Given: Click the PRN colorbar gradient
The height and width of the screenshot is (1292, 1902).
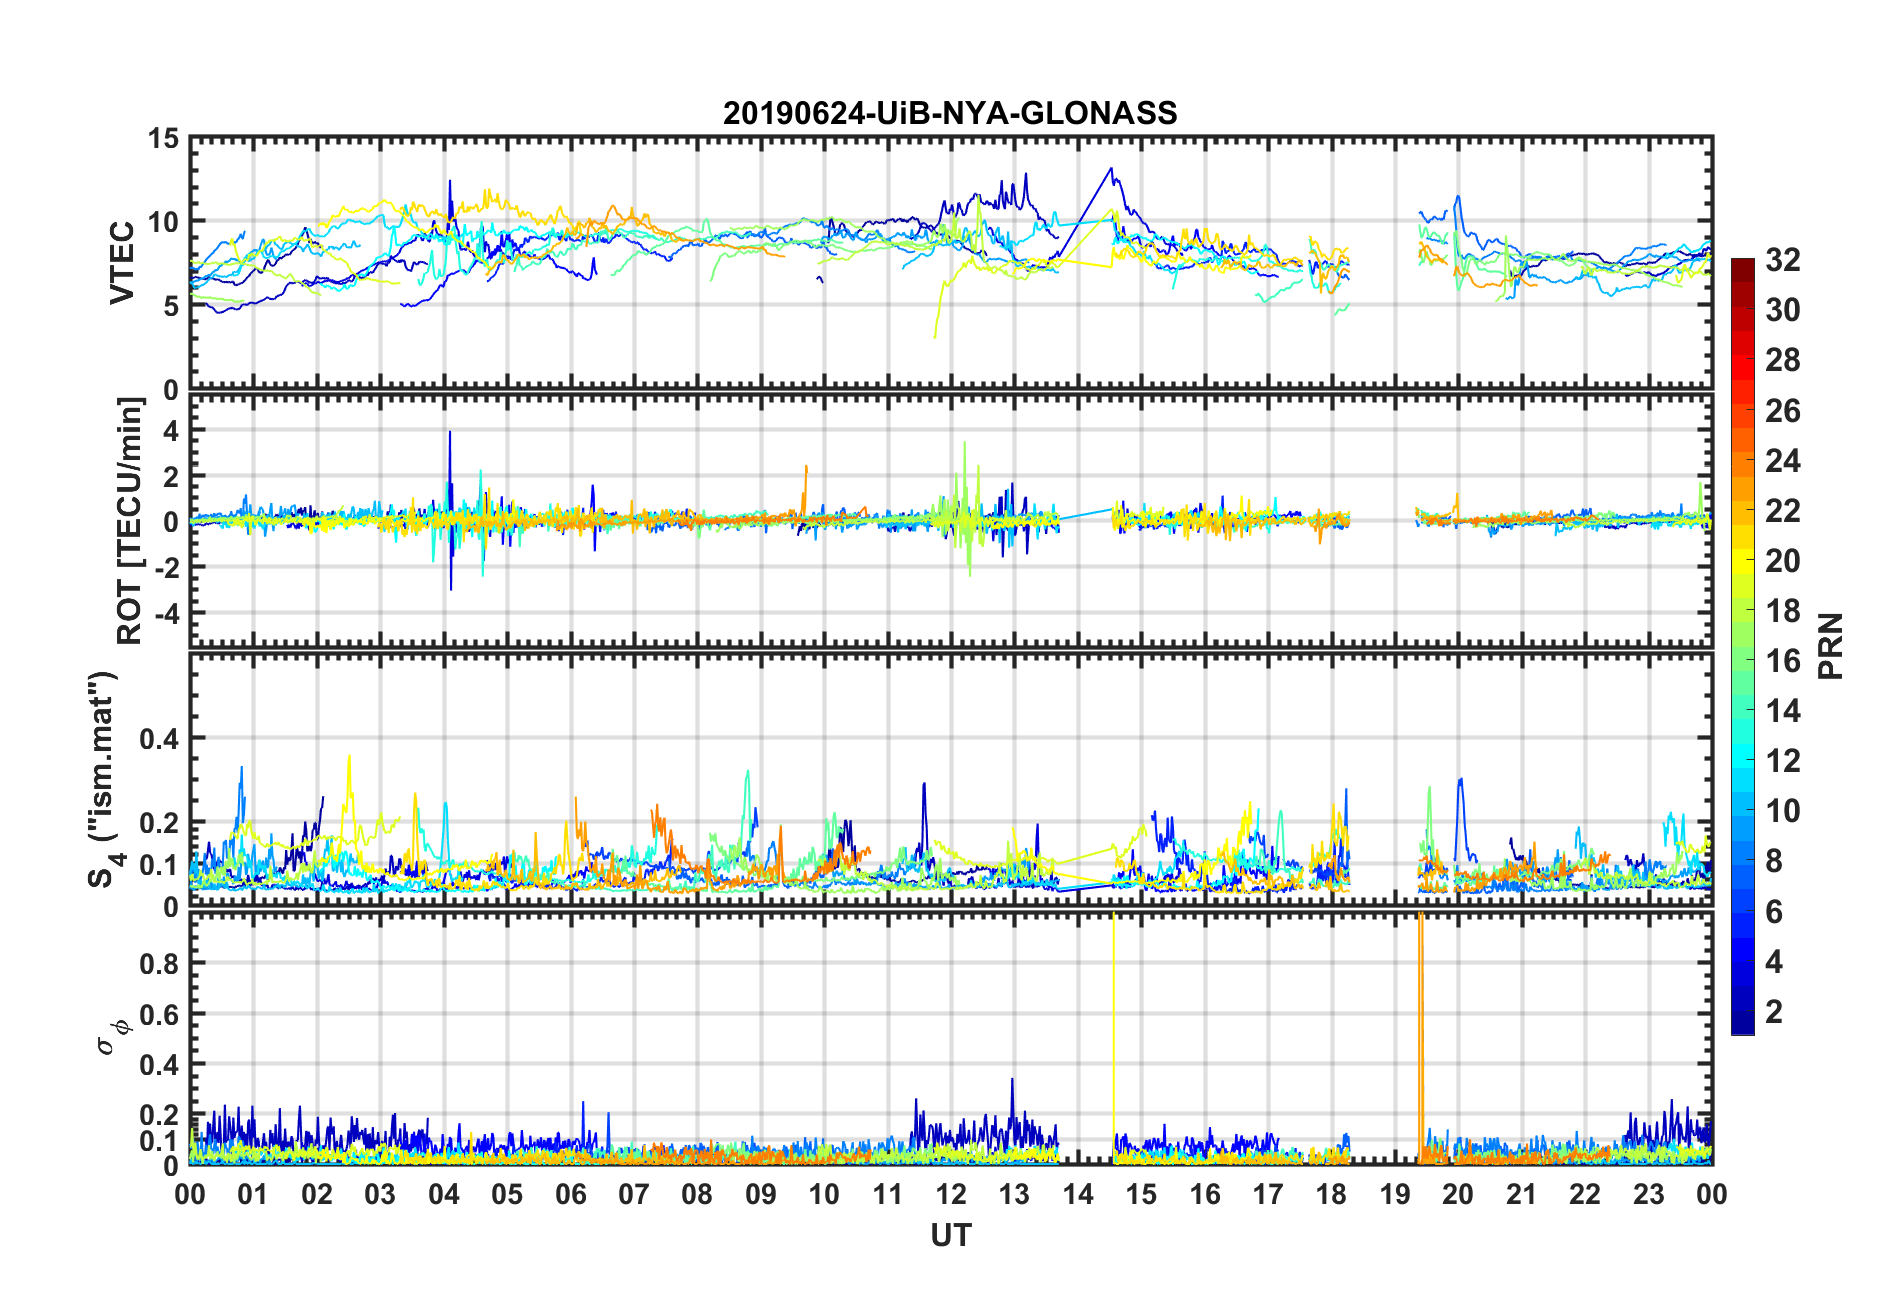Looking at the screenshot, I should pos(1742,646).
